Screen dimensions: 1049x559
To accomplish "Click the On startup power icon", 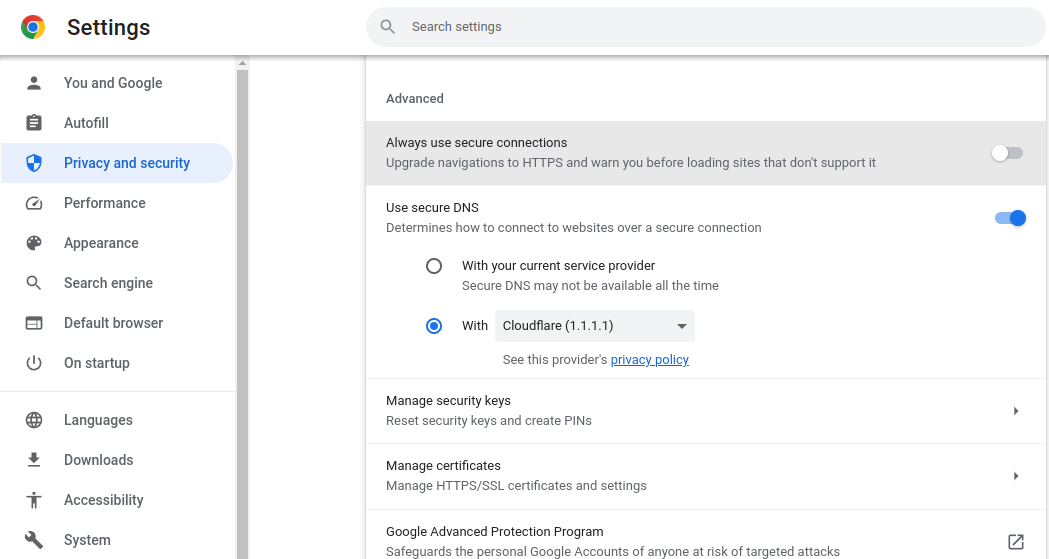I will (34, 363).
